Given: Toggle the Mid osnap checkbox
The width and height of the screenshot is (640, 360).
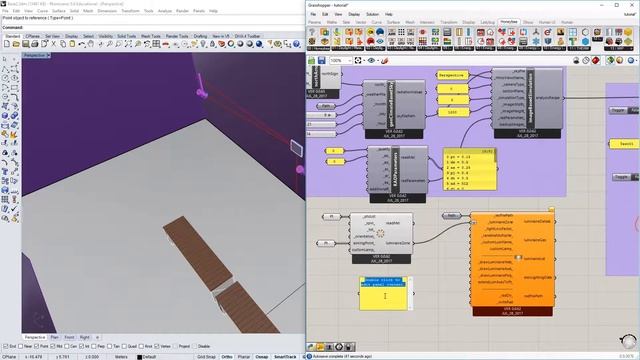Looking at the screenshot, I should [53, 346].
